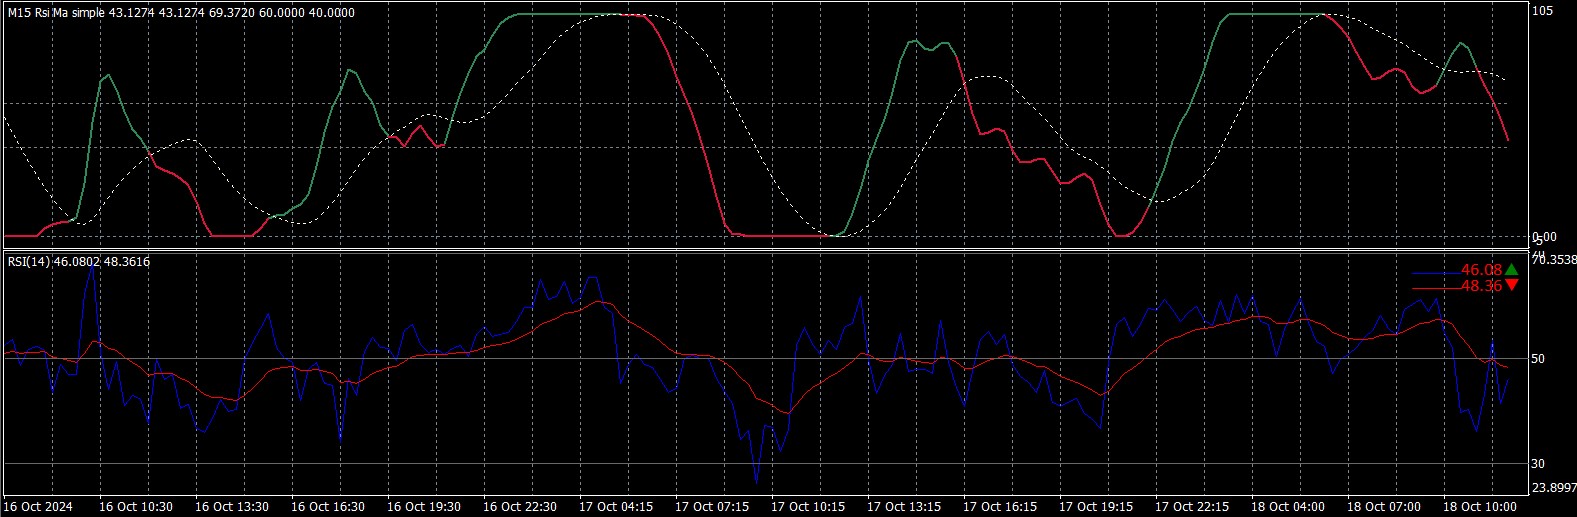
Task: Click the 17 Oct 19:15 time label
Action: point(1096,507)
